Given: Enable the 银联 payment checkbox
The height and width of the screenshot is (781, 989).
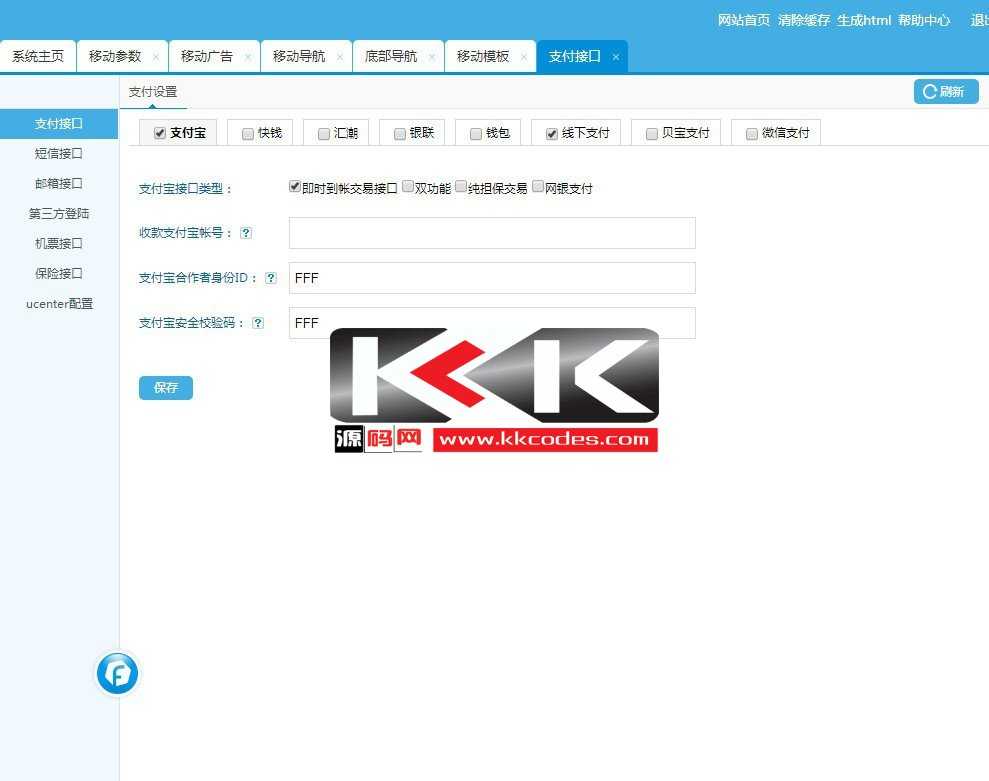Looking at the screenshot, I should coord(400,134).
